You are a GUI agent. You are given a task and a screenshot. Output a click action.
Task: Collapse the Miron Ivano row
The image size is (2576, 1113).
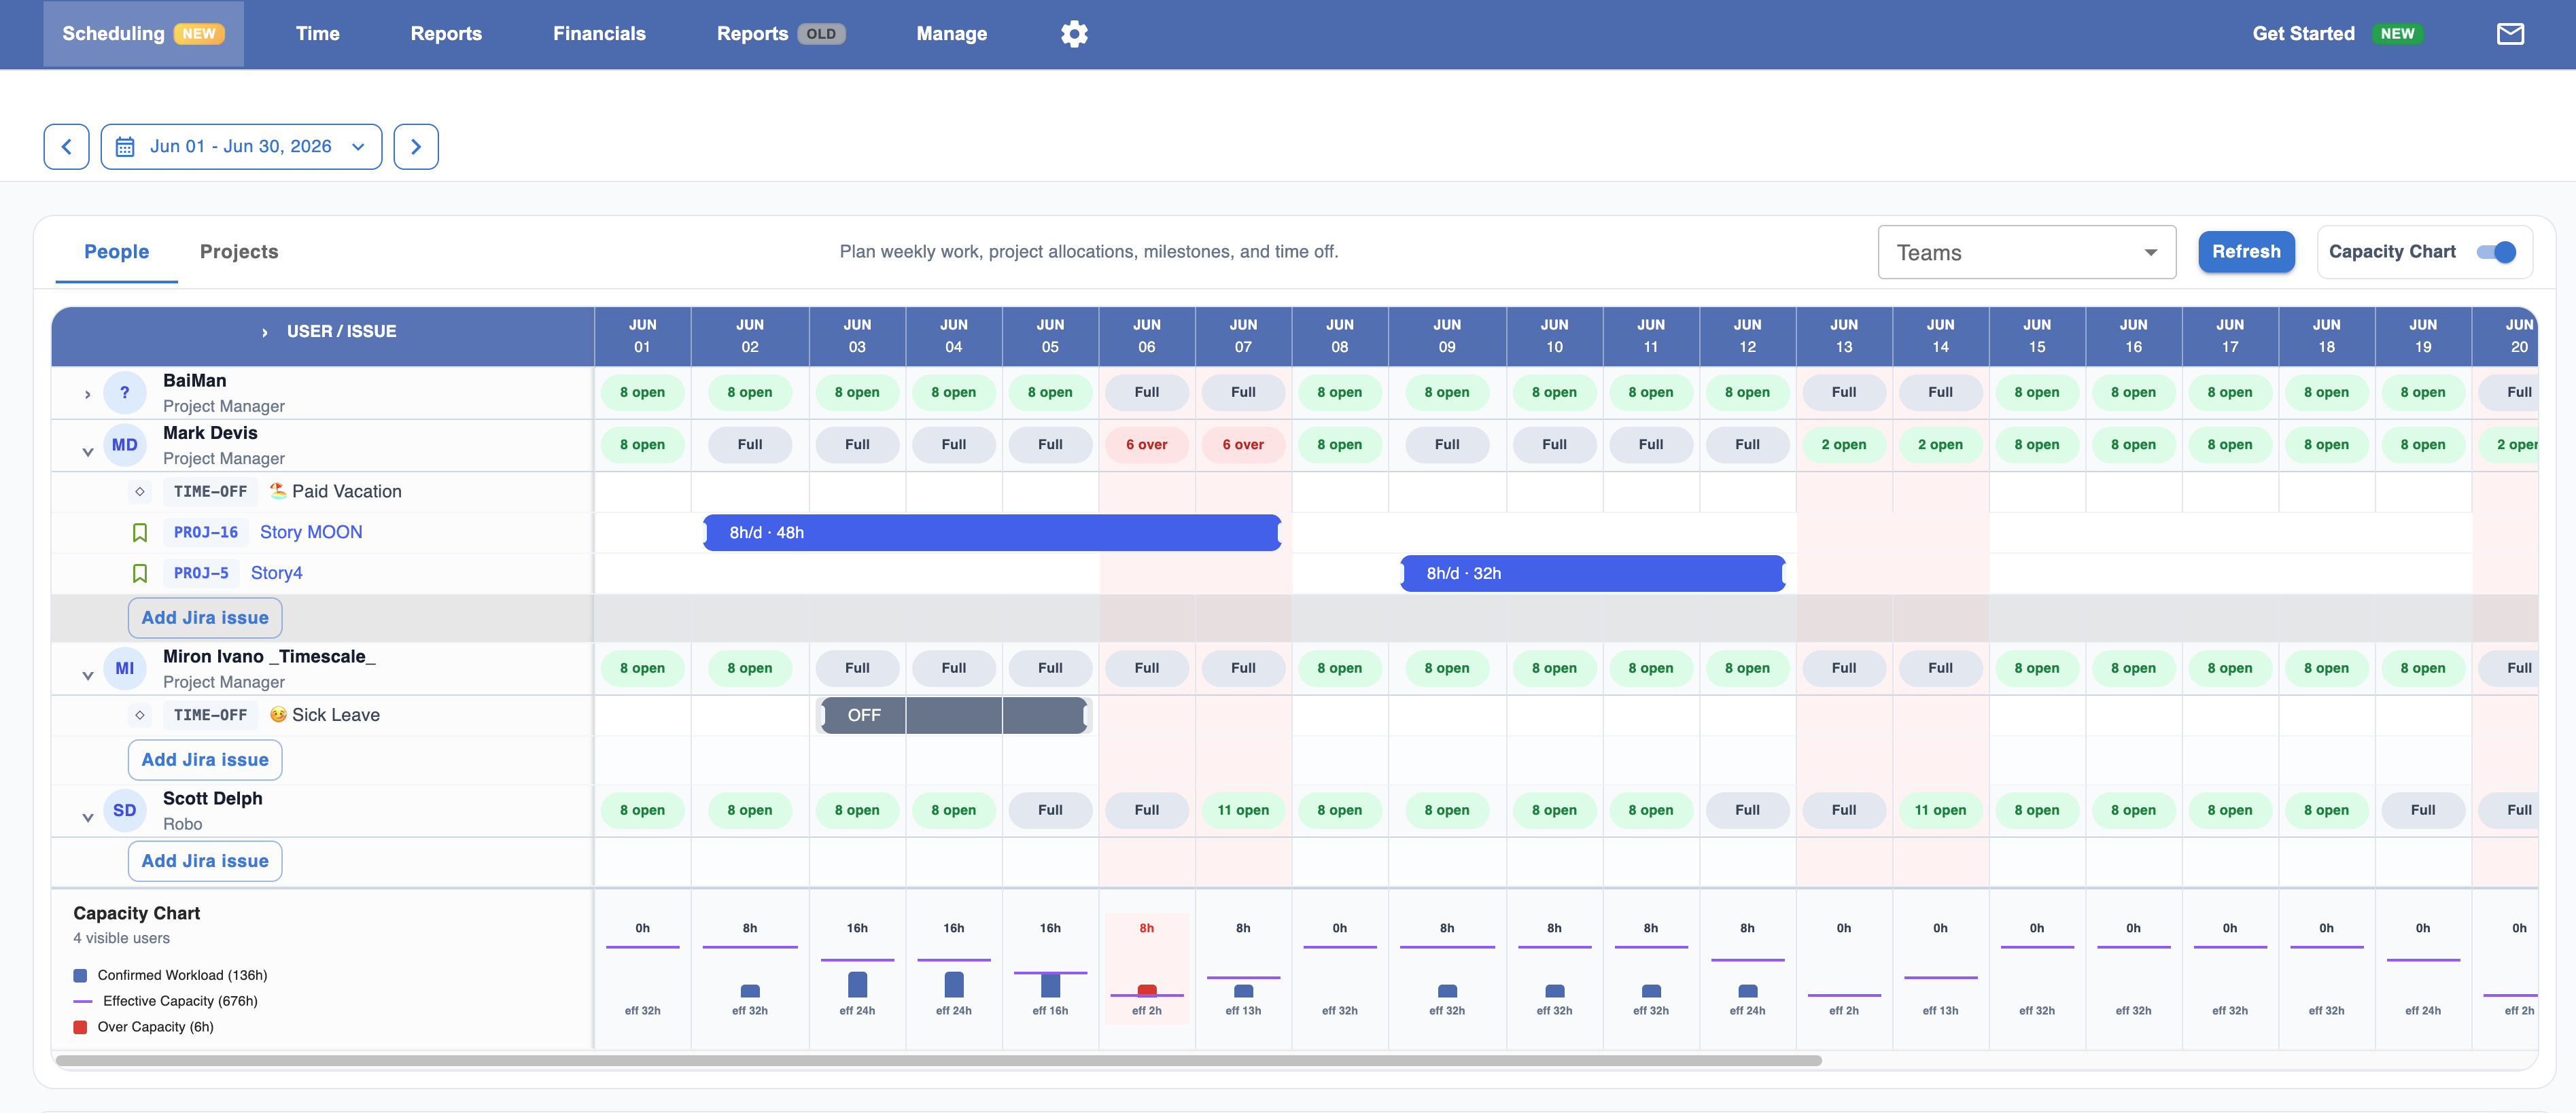(x=88, y=676)
